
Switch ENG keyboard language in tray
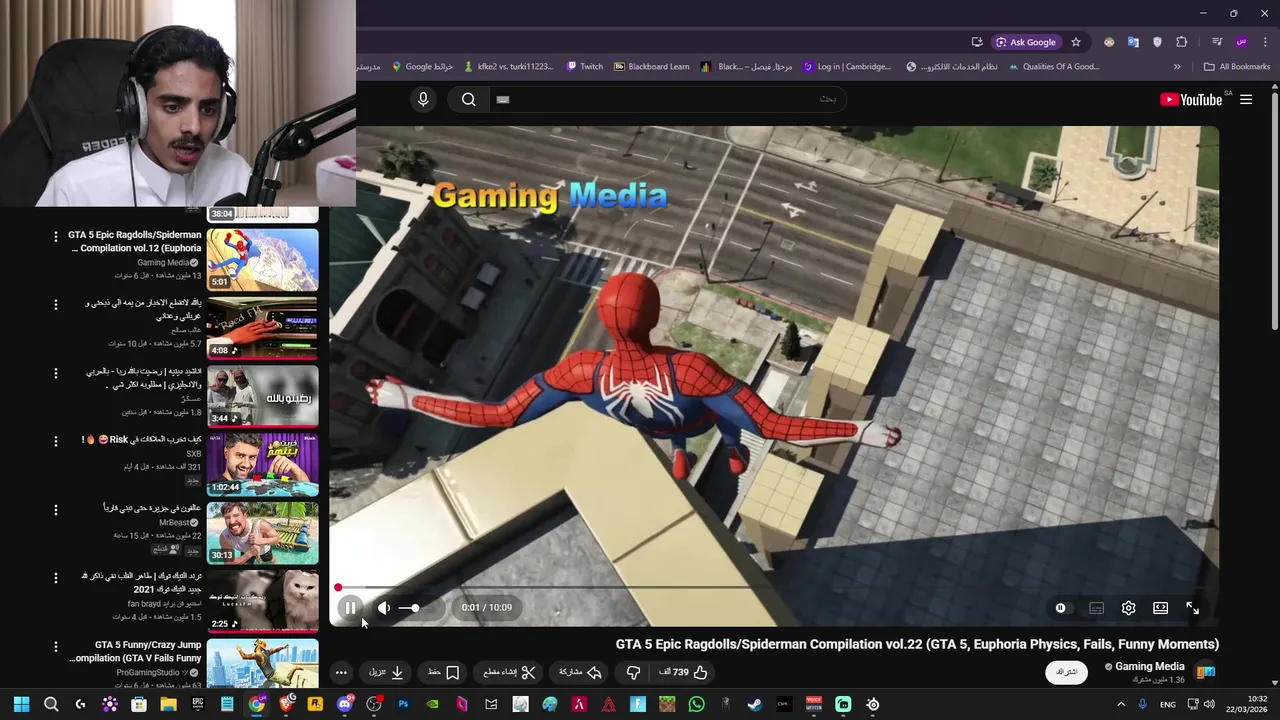tap(1168, 705)
